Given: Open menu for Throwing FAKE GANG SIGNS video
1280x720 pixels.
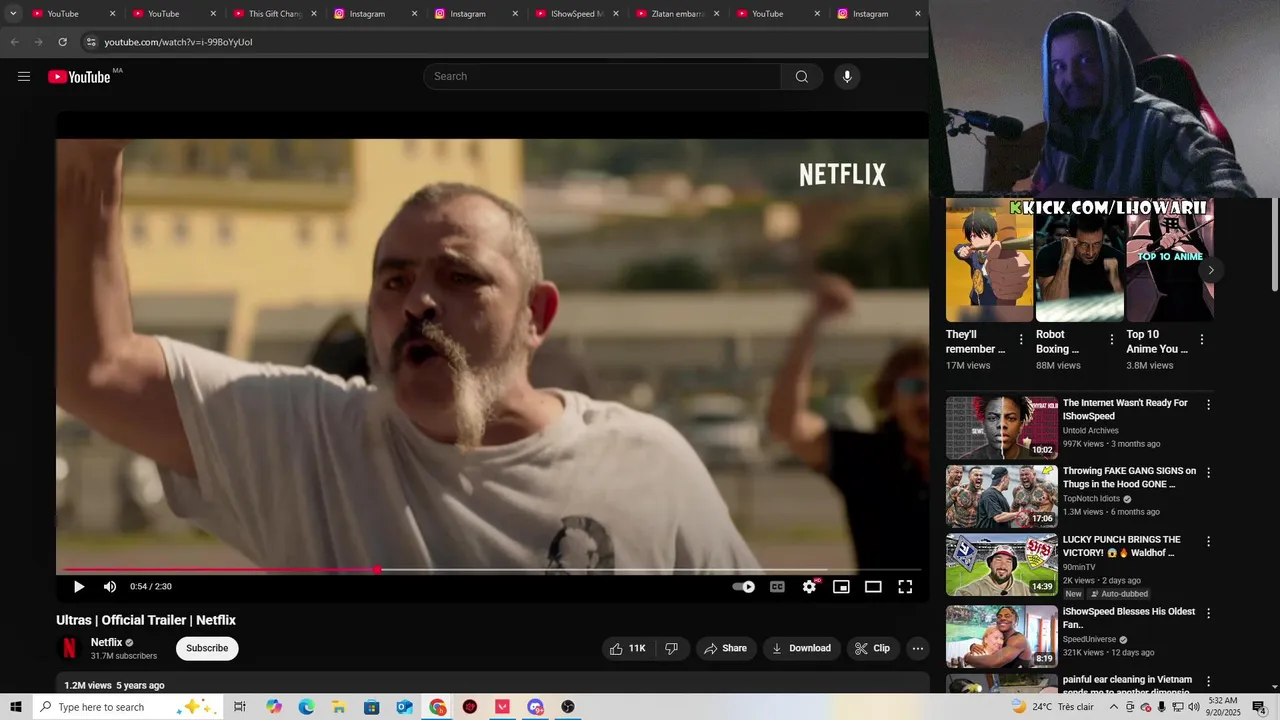Looking at the screenshot, I should tap(1208, 473).
